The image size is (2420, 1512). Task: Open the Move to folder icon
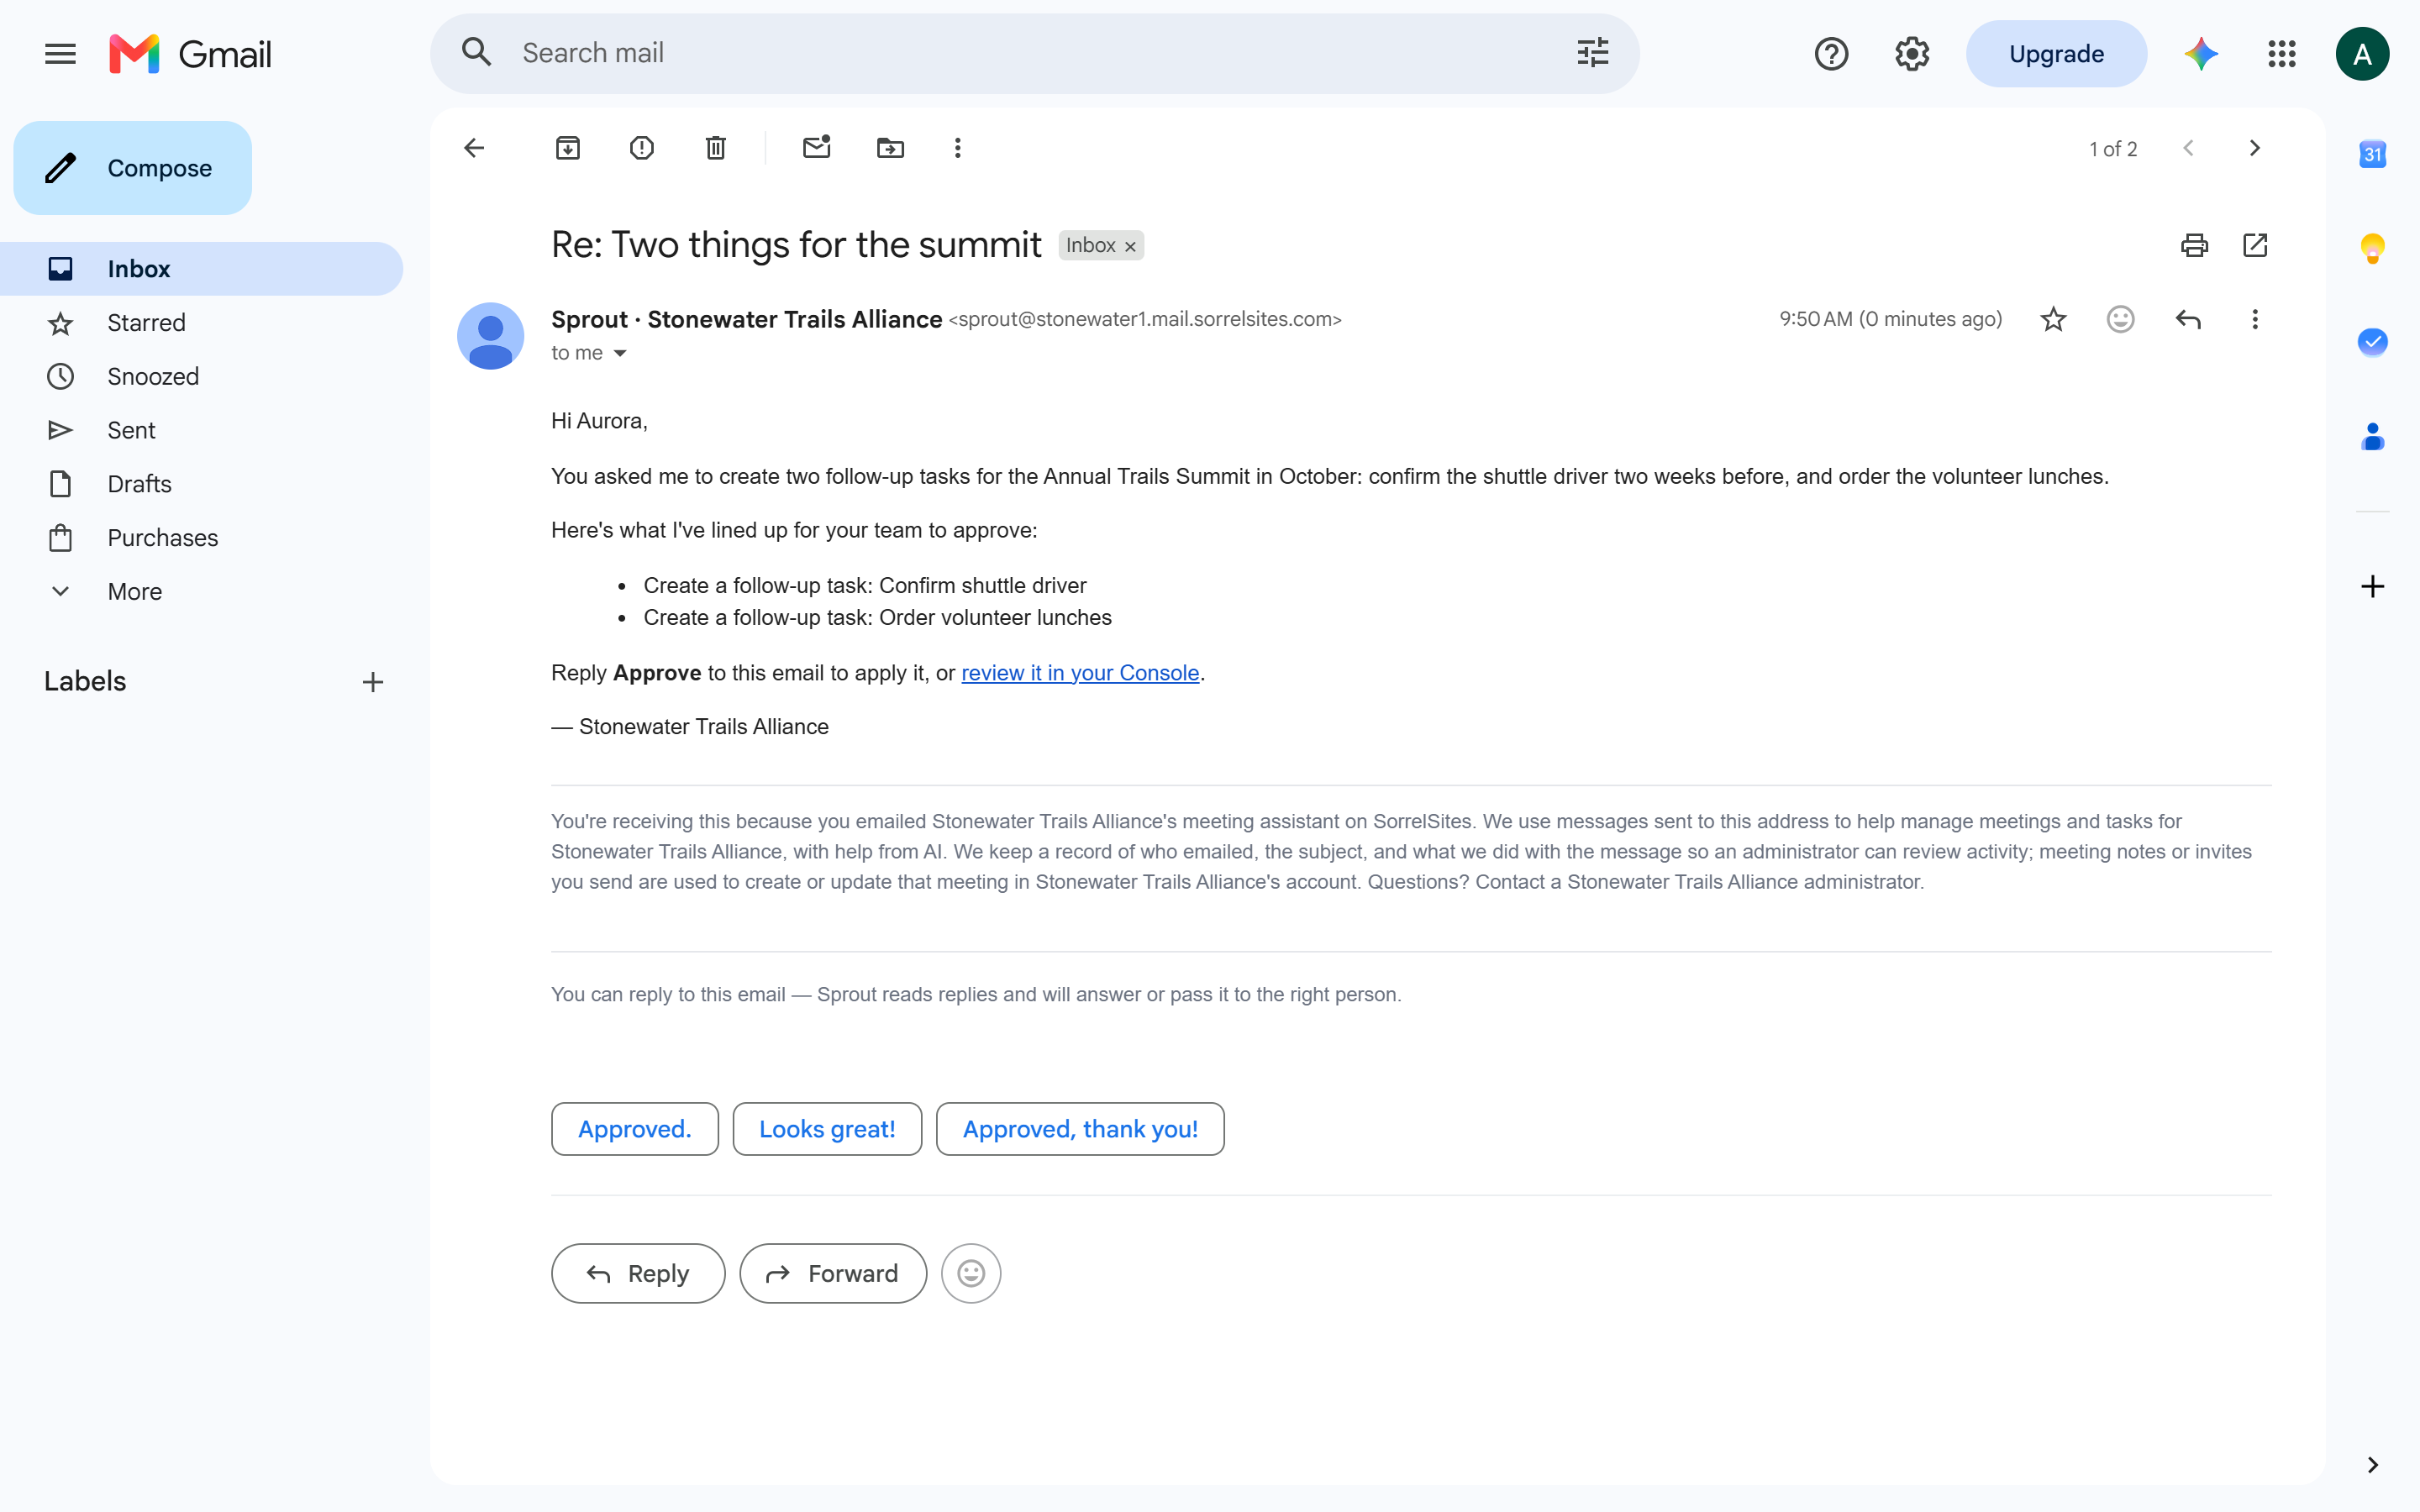click(890, 148)
